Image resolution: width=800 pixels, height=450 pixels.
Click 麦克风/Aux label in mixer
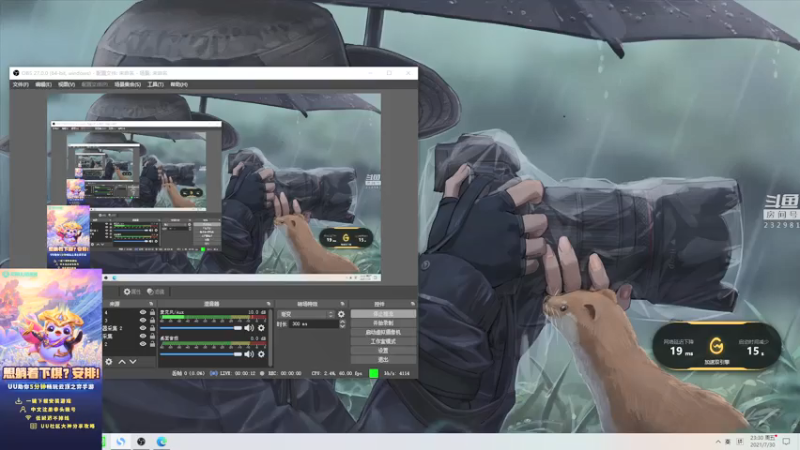click(172, 312)
